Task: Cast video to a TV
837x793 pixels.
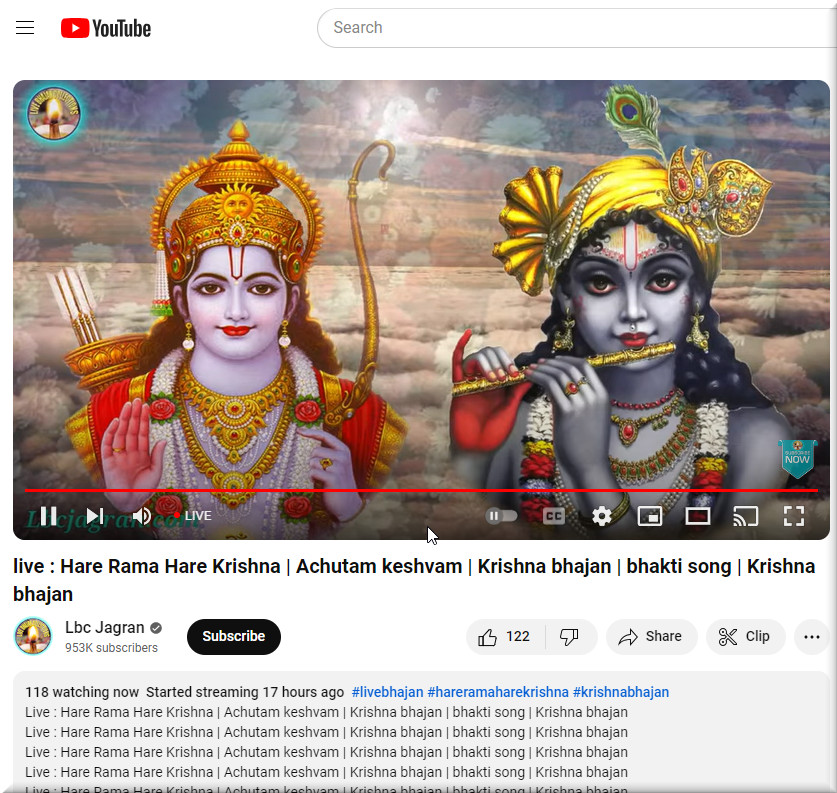Action: point(745,516)
